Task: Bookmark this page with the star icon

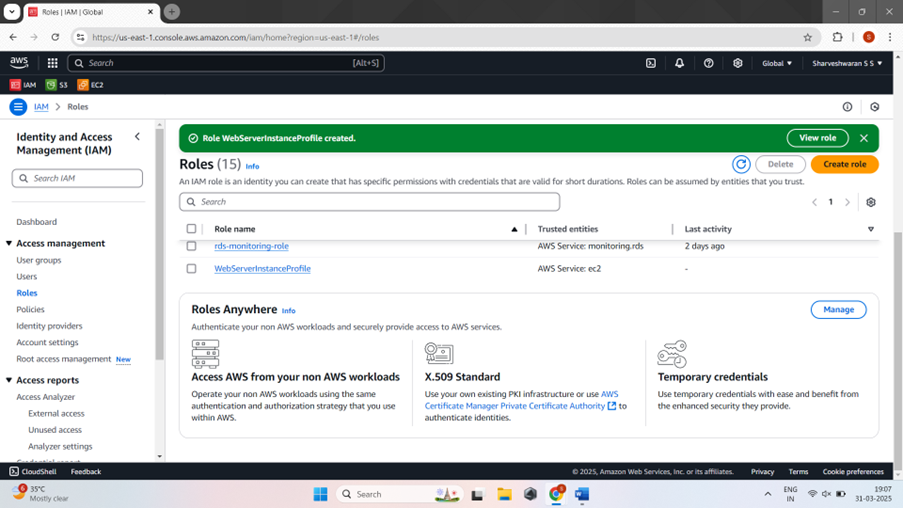Action: click(807, 37)
